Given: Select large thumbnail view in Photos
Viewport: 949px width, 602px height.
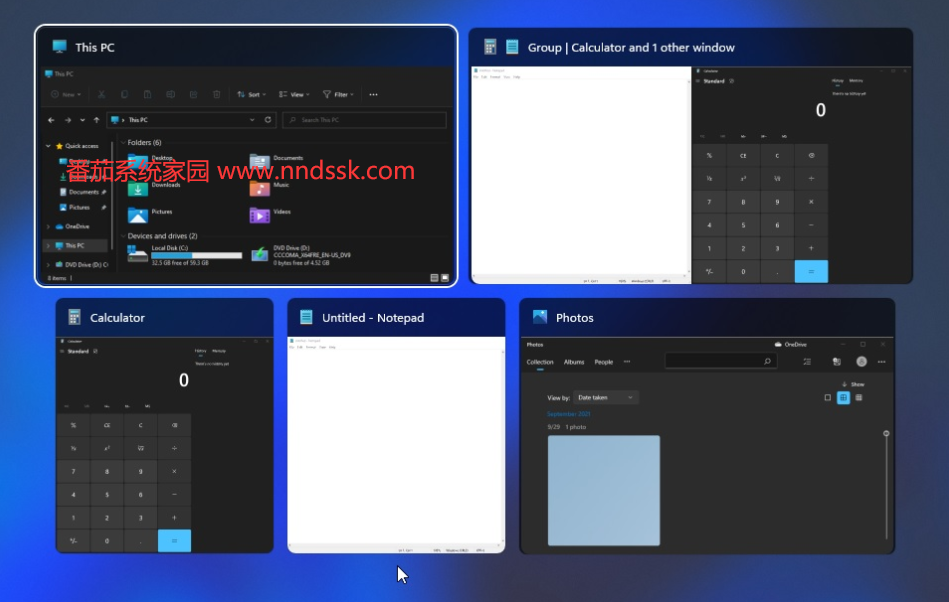Looking at the screenshot, I should click(827, 398).
